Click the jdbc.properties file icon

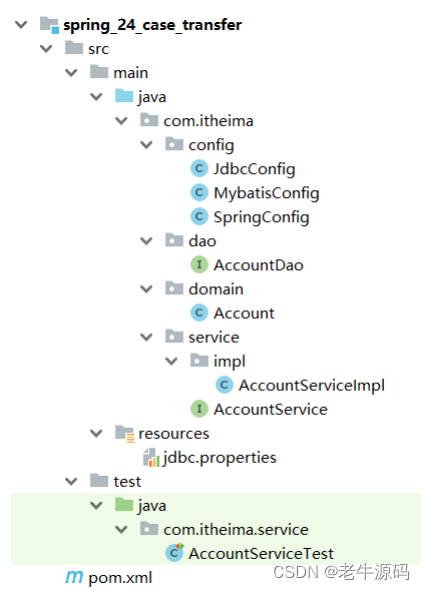tap(151, 457)
